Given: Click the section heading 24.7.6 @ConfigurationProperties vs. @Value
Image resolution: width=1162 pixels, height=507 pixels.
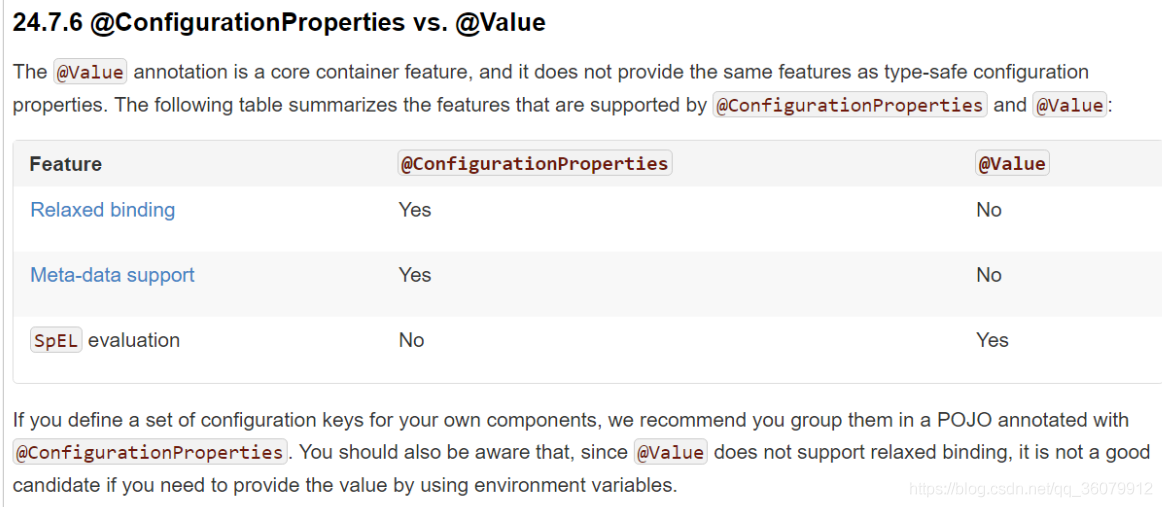Looking at the screenshot, I should click(279, 23).
